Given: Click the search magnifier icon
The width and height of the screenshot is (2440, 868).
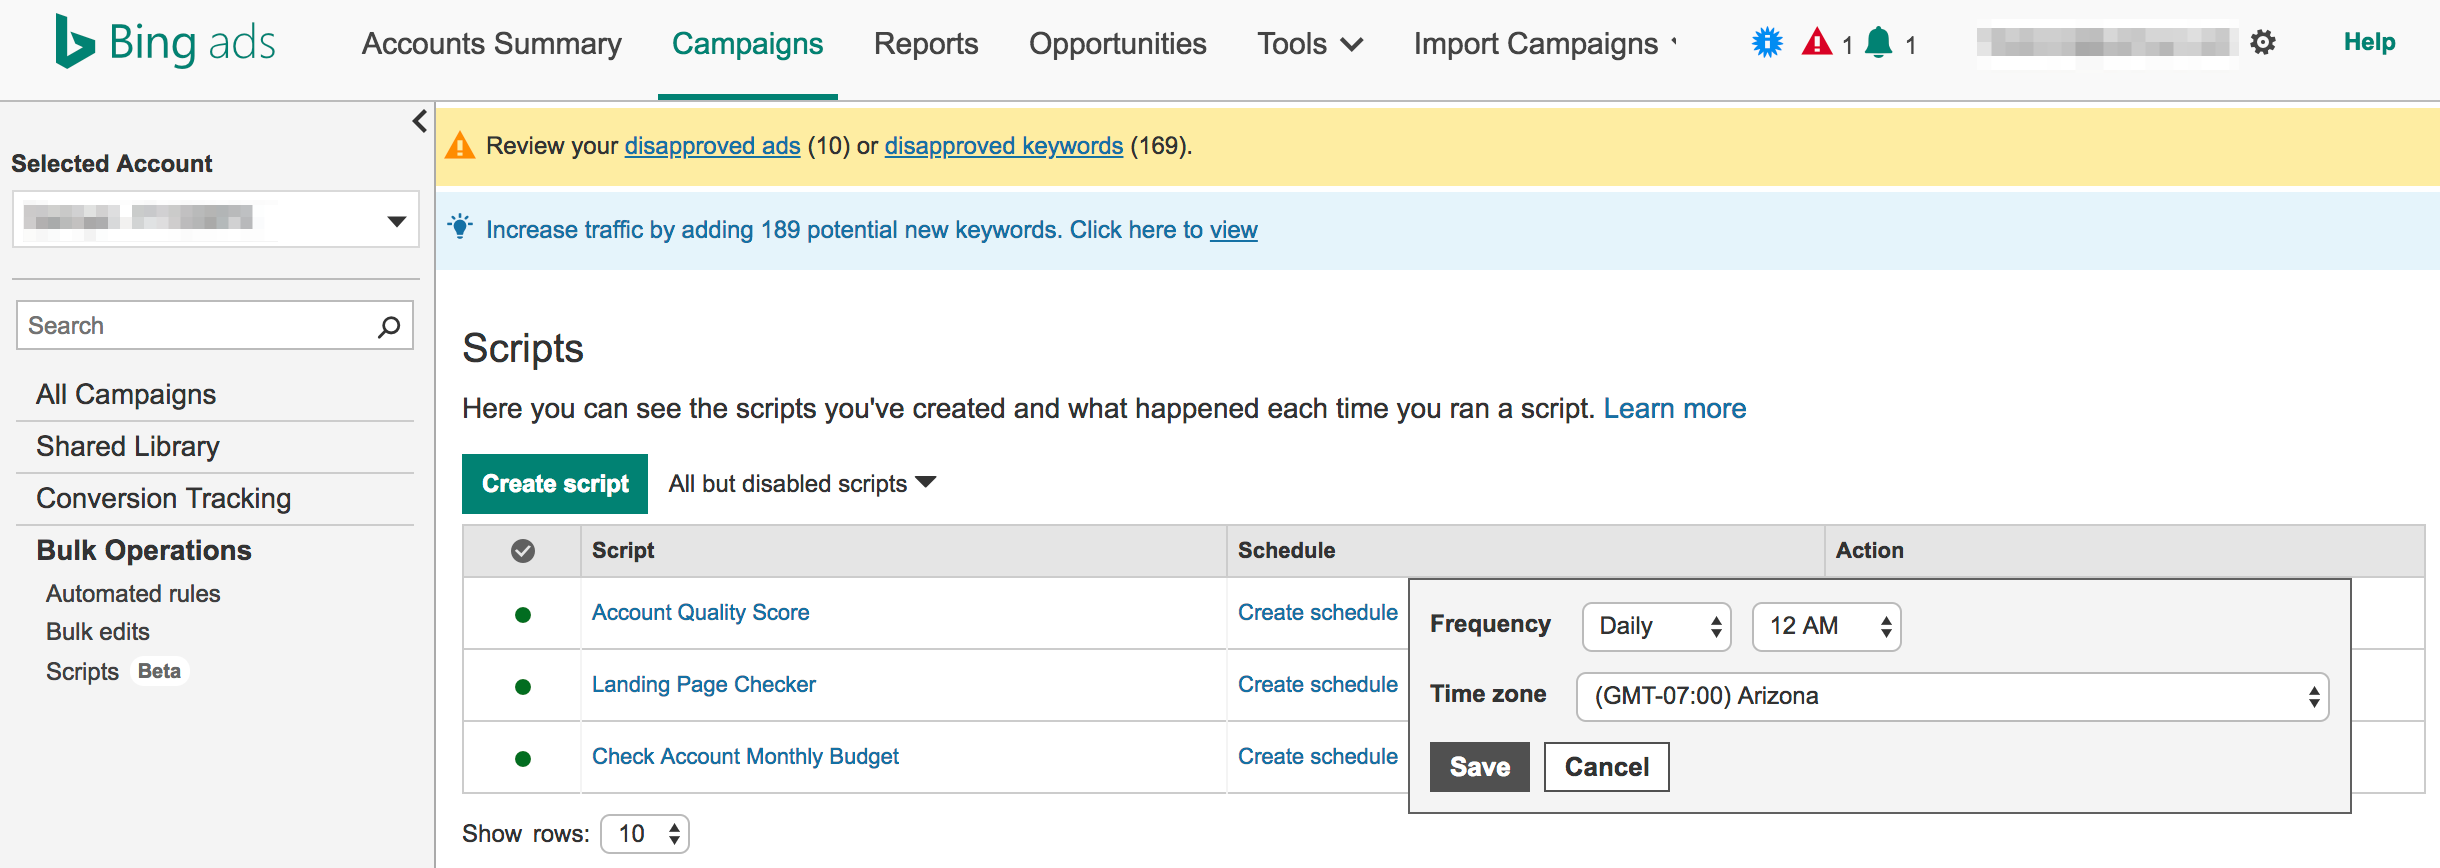Looking at the screenshot, I should pos(389,326).
